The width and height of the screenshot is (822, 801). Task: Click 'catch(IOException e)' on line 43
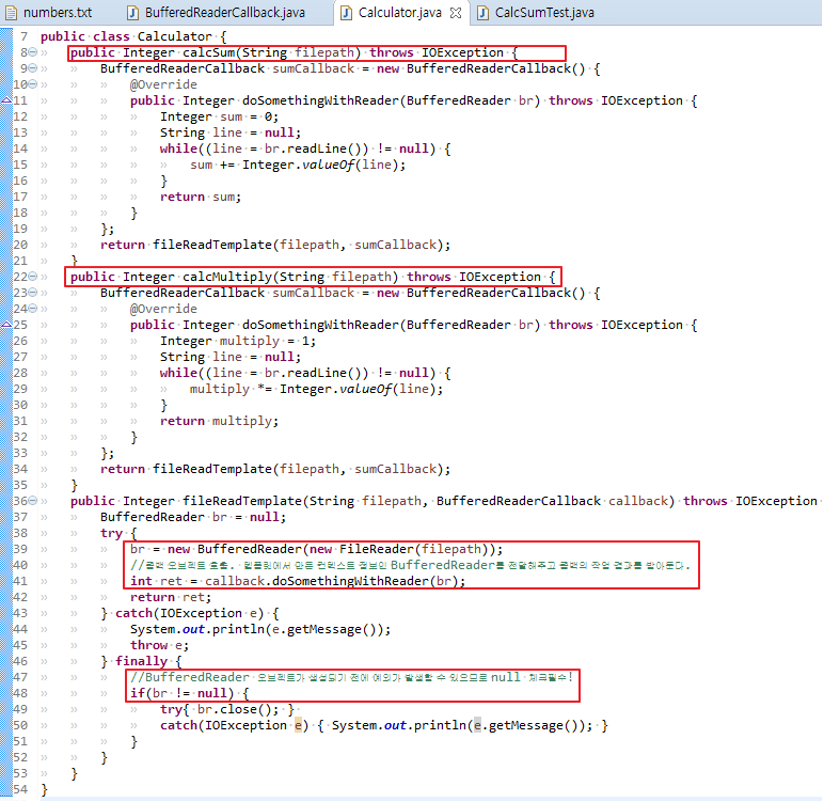point(190,613)
